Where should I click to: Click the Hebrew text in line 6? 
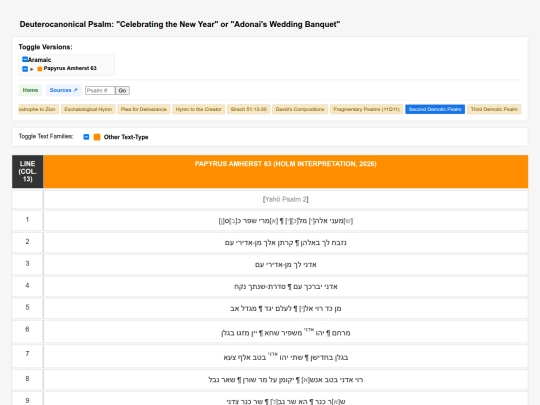[x=285, y=332]
